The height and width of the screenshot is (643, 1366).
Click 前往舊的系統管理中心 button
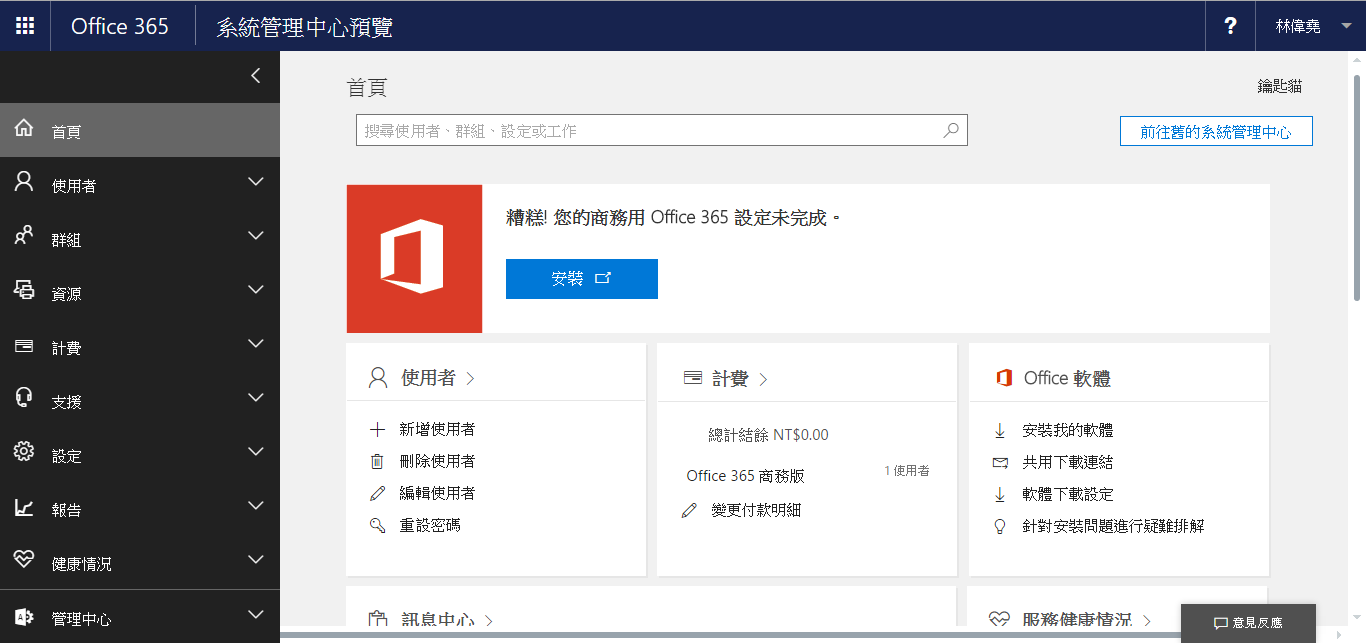[1216, 131]
